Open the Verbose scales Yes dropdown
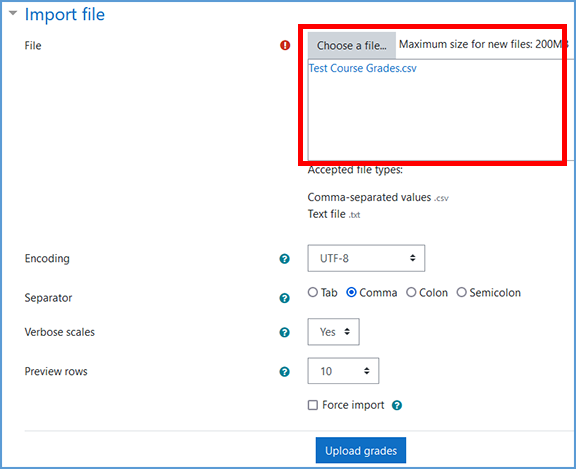 pos(334,332)
